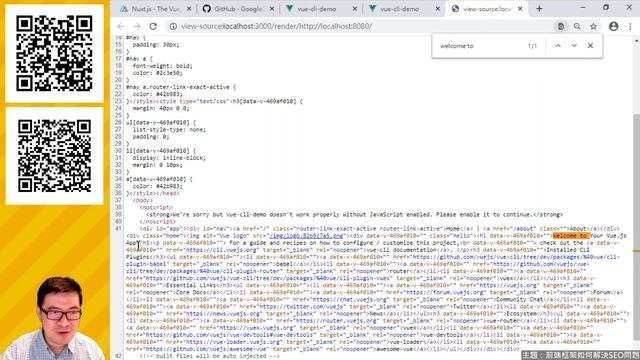Close the find bar
Screen dimensions: 640x360
click(x=590, y=46)
